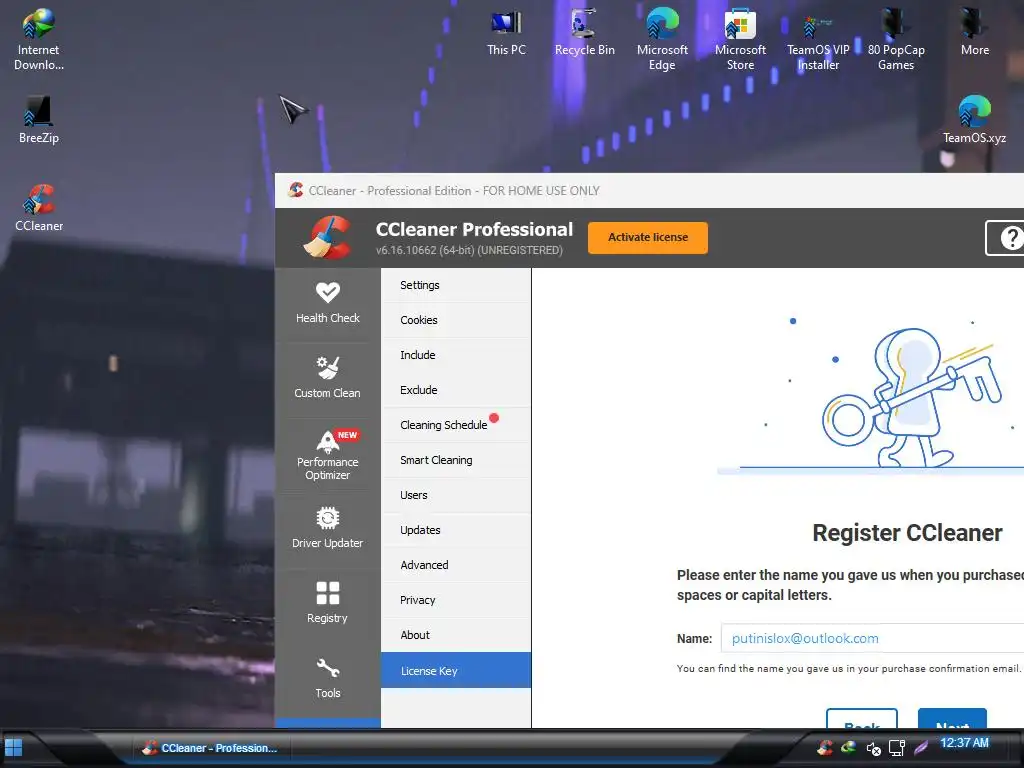Click the CCleaner taskbar button

[210, 748]
